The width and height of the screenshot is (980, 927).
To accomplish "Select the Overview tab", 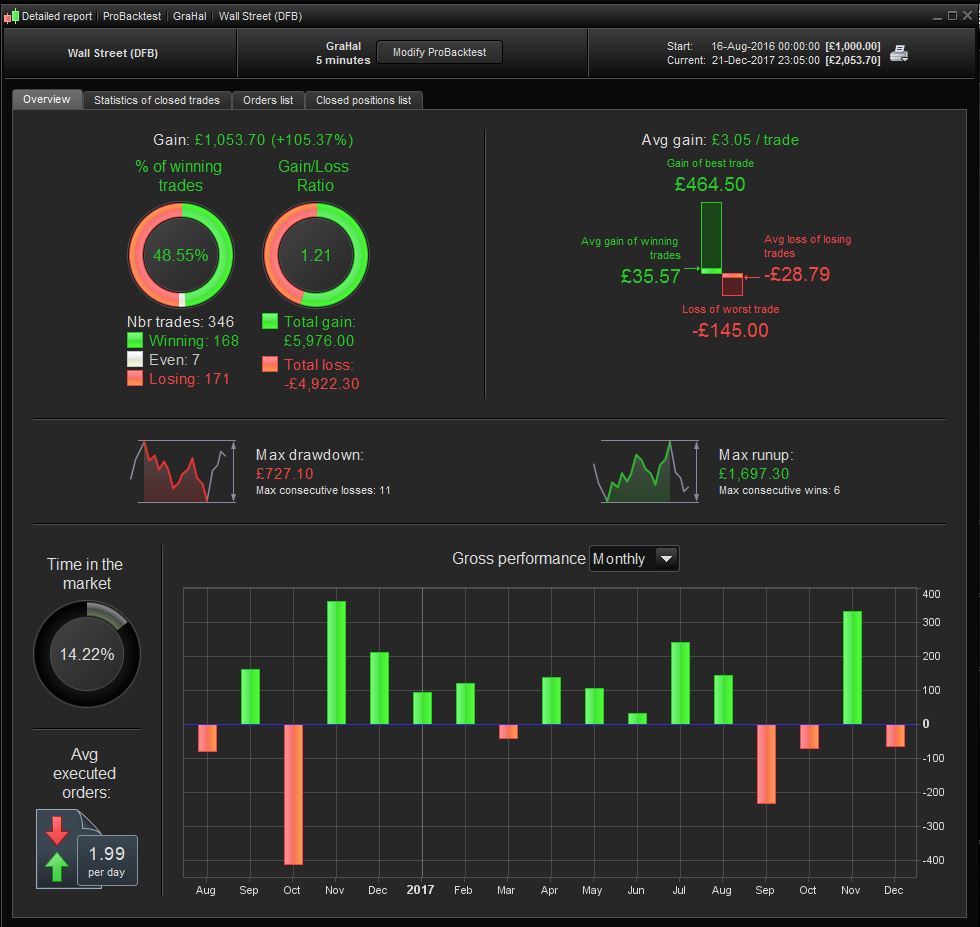I will [x=47, y=99].
